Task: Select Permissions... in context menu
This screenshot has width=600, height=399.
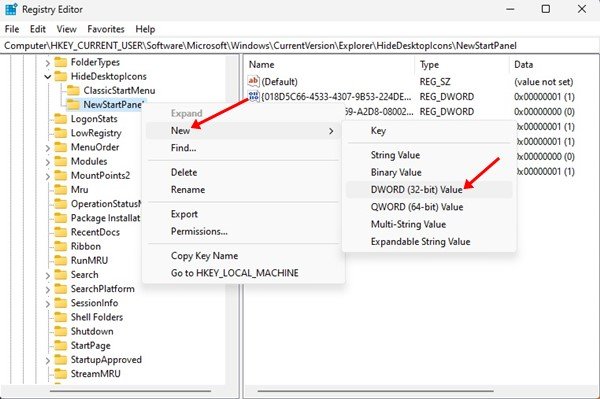Action: click(199, 231)
